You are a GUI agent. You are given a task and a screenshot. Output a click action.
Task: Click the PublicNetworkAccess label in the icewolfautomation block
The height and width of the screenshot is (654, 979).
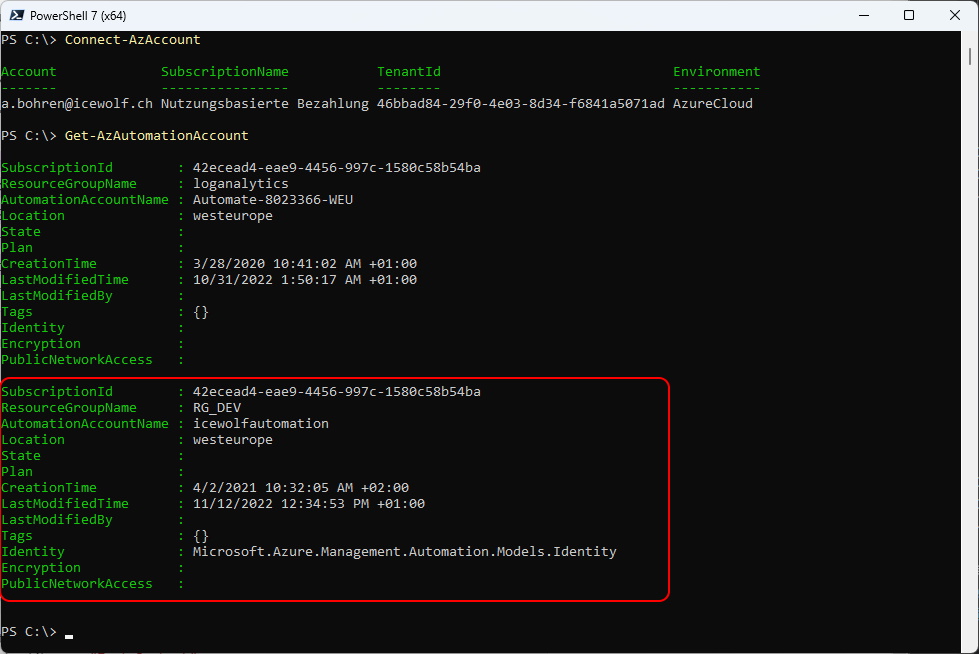coord(77,584)
